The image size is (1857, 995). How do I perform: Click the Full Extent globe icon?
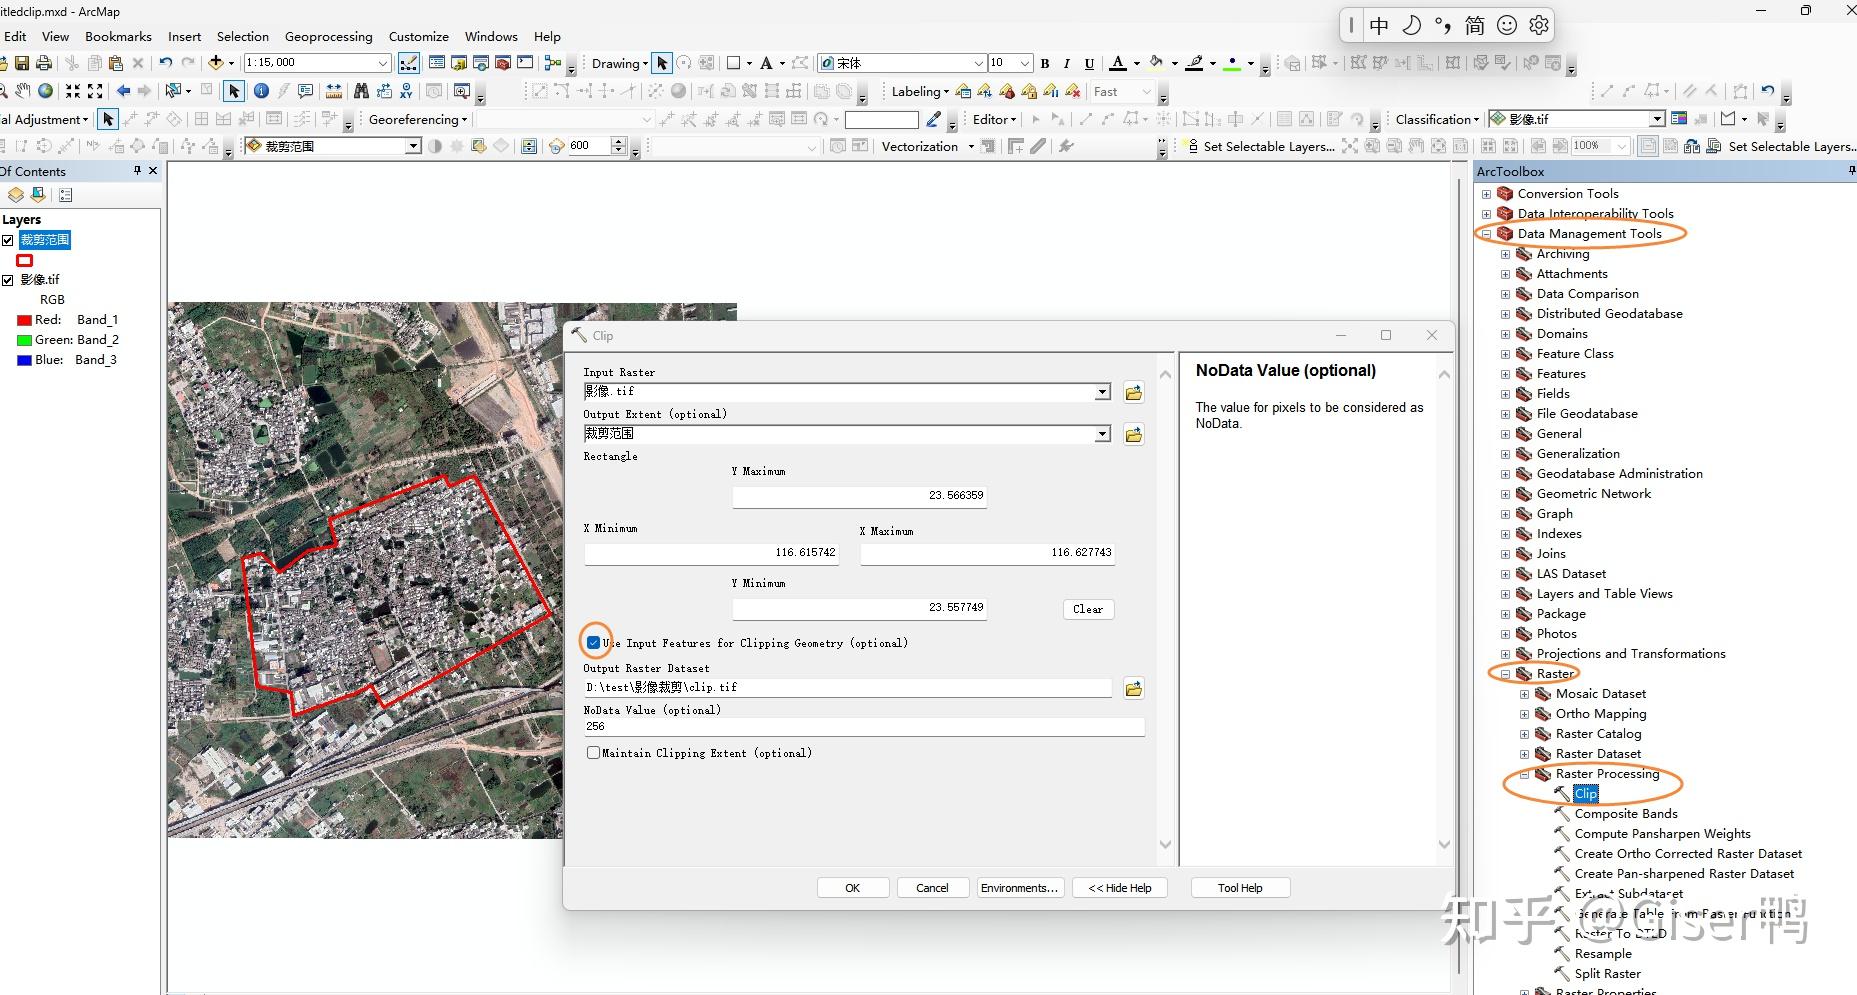pyautogui.click(x=46, y=91)
